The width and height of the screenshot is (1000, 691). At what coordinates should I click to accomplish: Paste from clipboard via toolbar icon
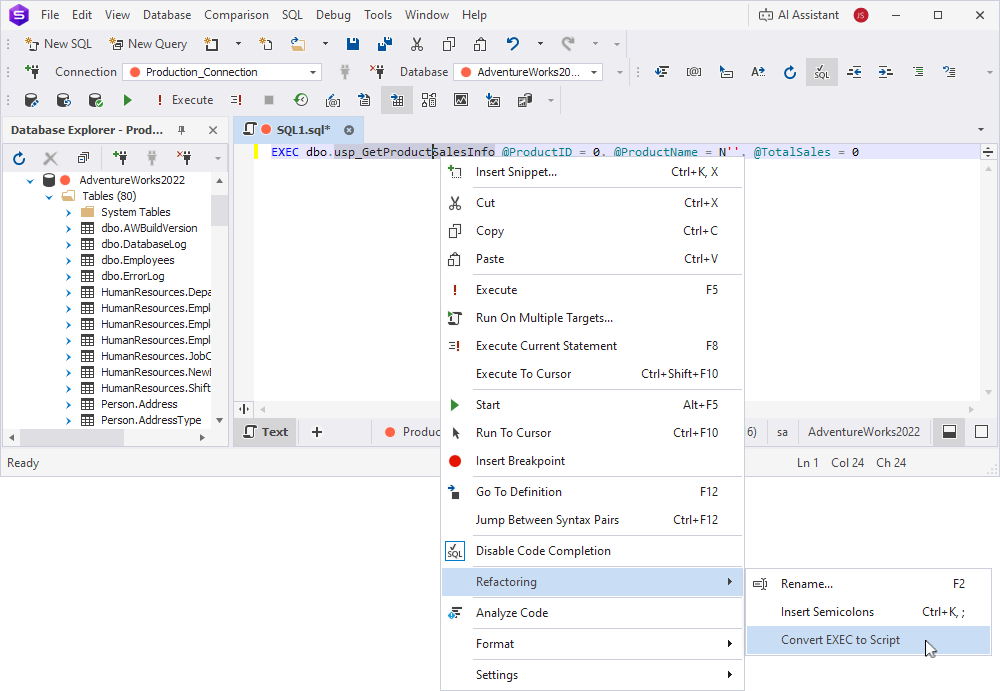tap(480, 43)
